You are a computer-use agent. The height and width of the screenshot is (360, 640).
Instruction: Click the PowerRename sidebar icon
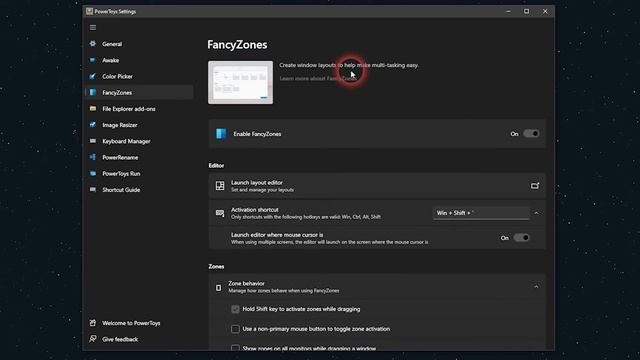(93, 157)
